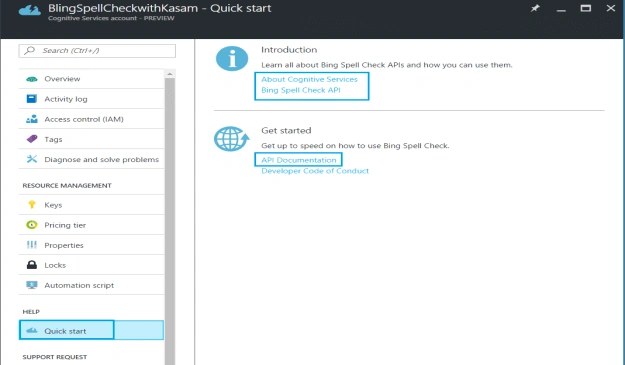The width and height of the screenshot is (625, 365).
Task: Focus the Search (Ctrl+/) input field
Action: click(x=97, y=51)
